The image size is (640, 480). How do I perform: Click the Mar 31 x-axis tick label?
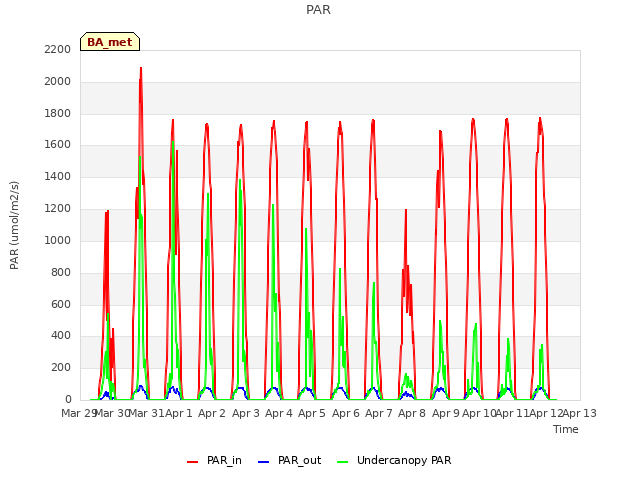[x=146, y=413]
